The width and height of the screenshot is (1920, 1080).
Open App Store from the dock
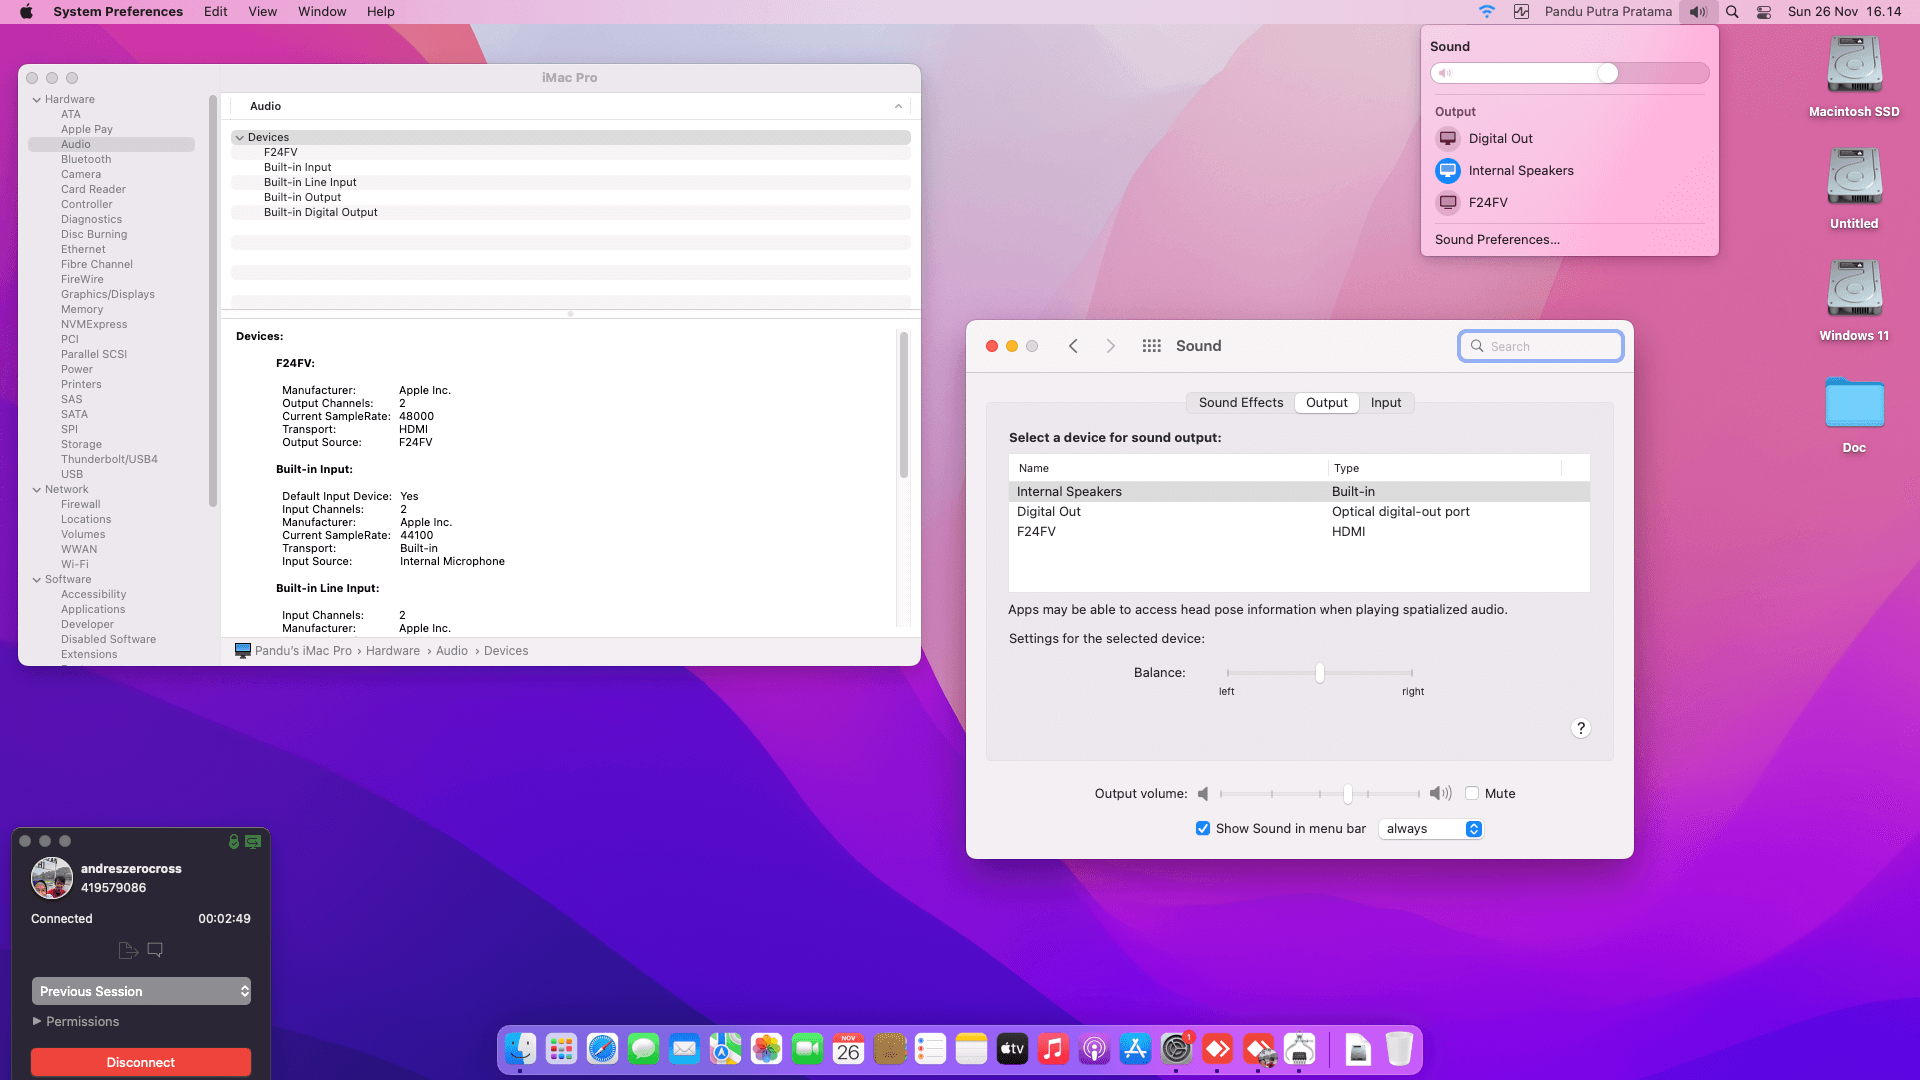tap(1135, 1049)
